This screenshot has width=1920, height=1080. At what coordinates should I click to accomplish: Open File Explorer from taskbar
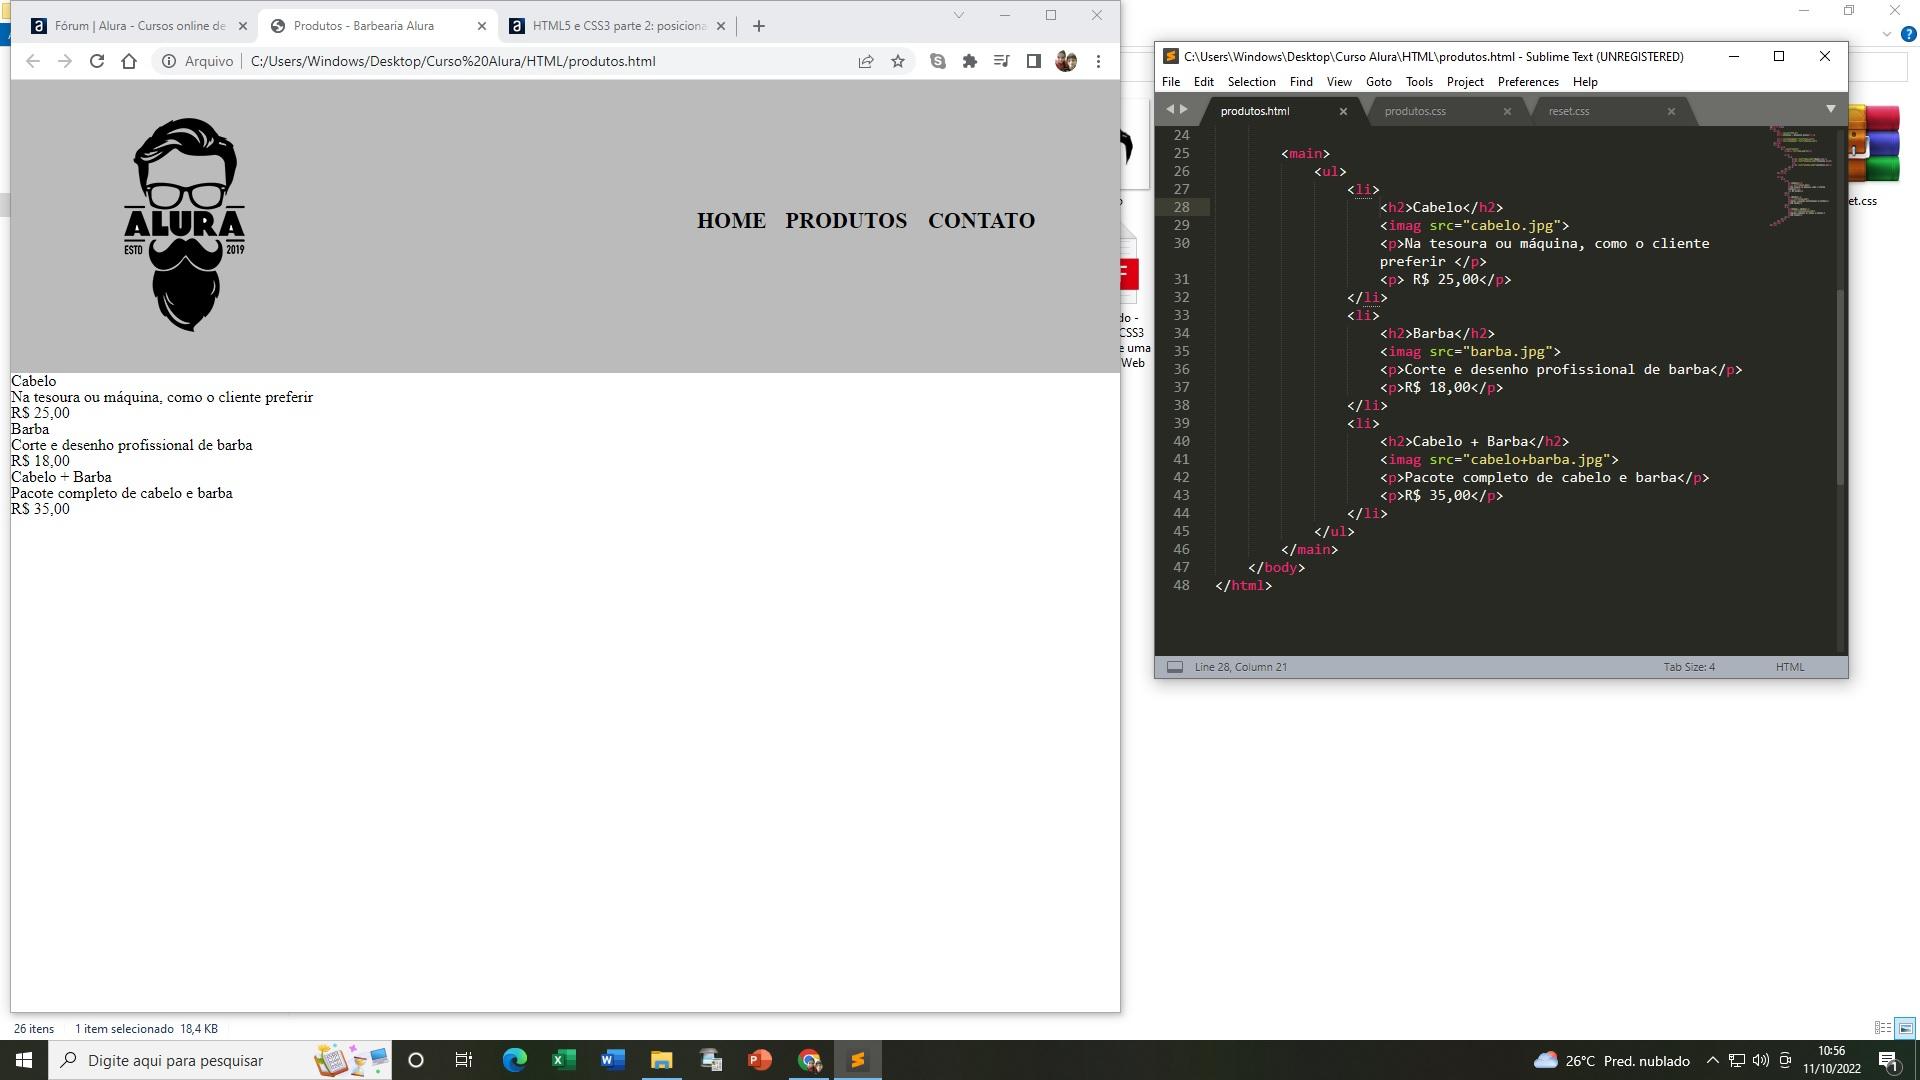661,1060
